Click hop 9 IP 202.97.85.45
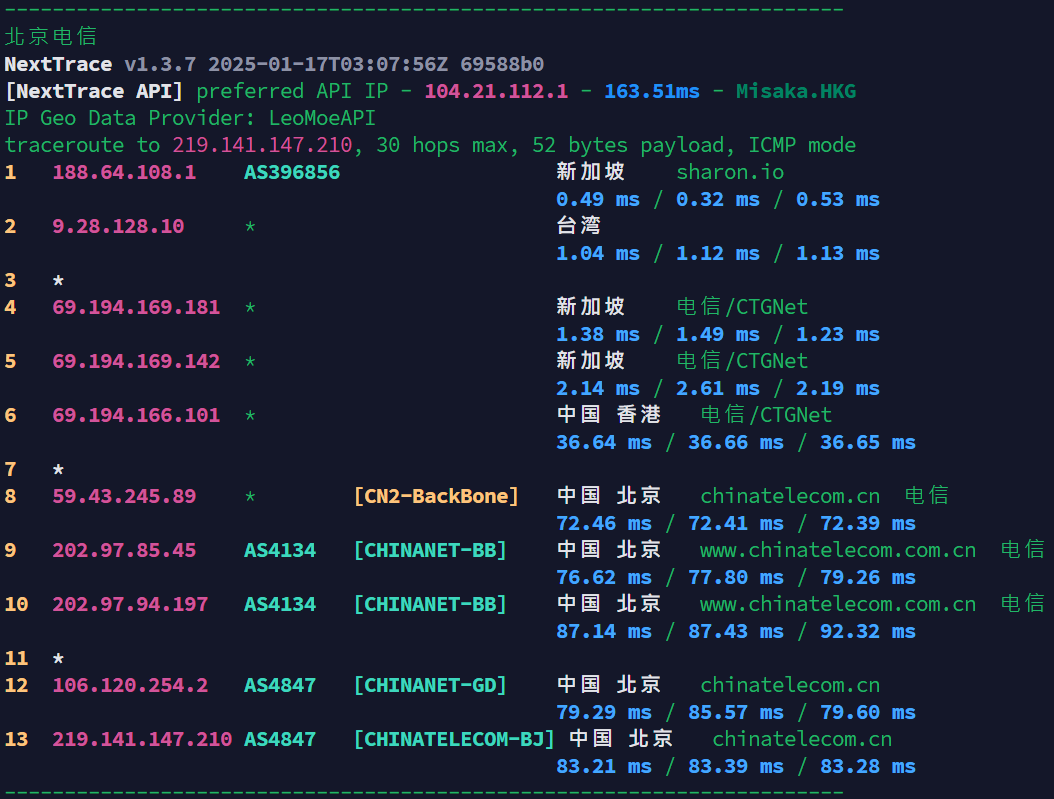The image size is (1054, 799). pyautogui.click(x=124, y=550)
